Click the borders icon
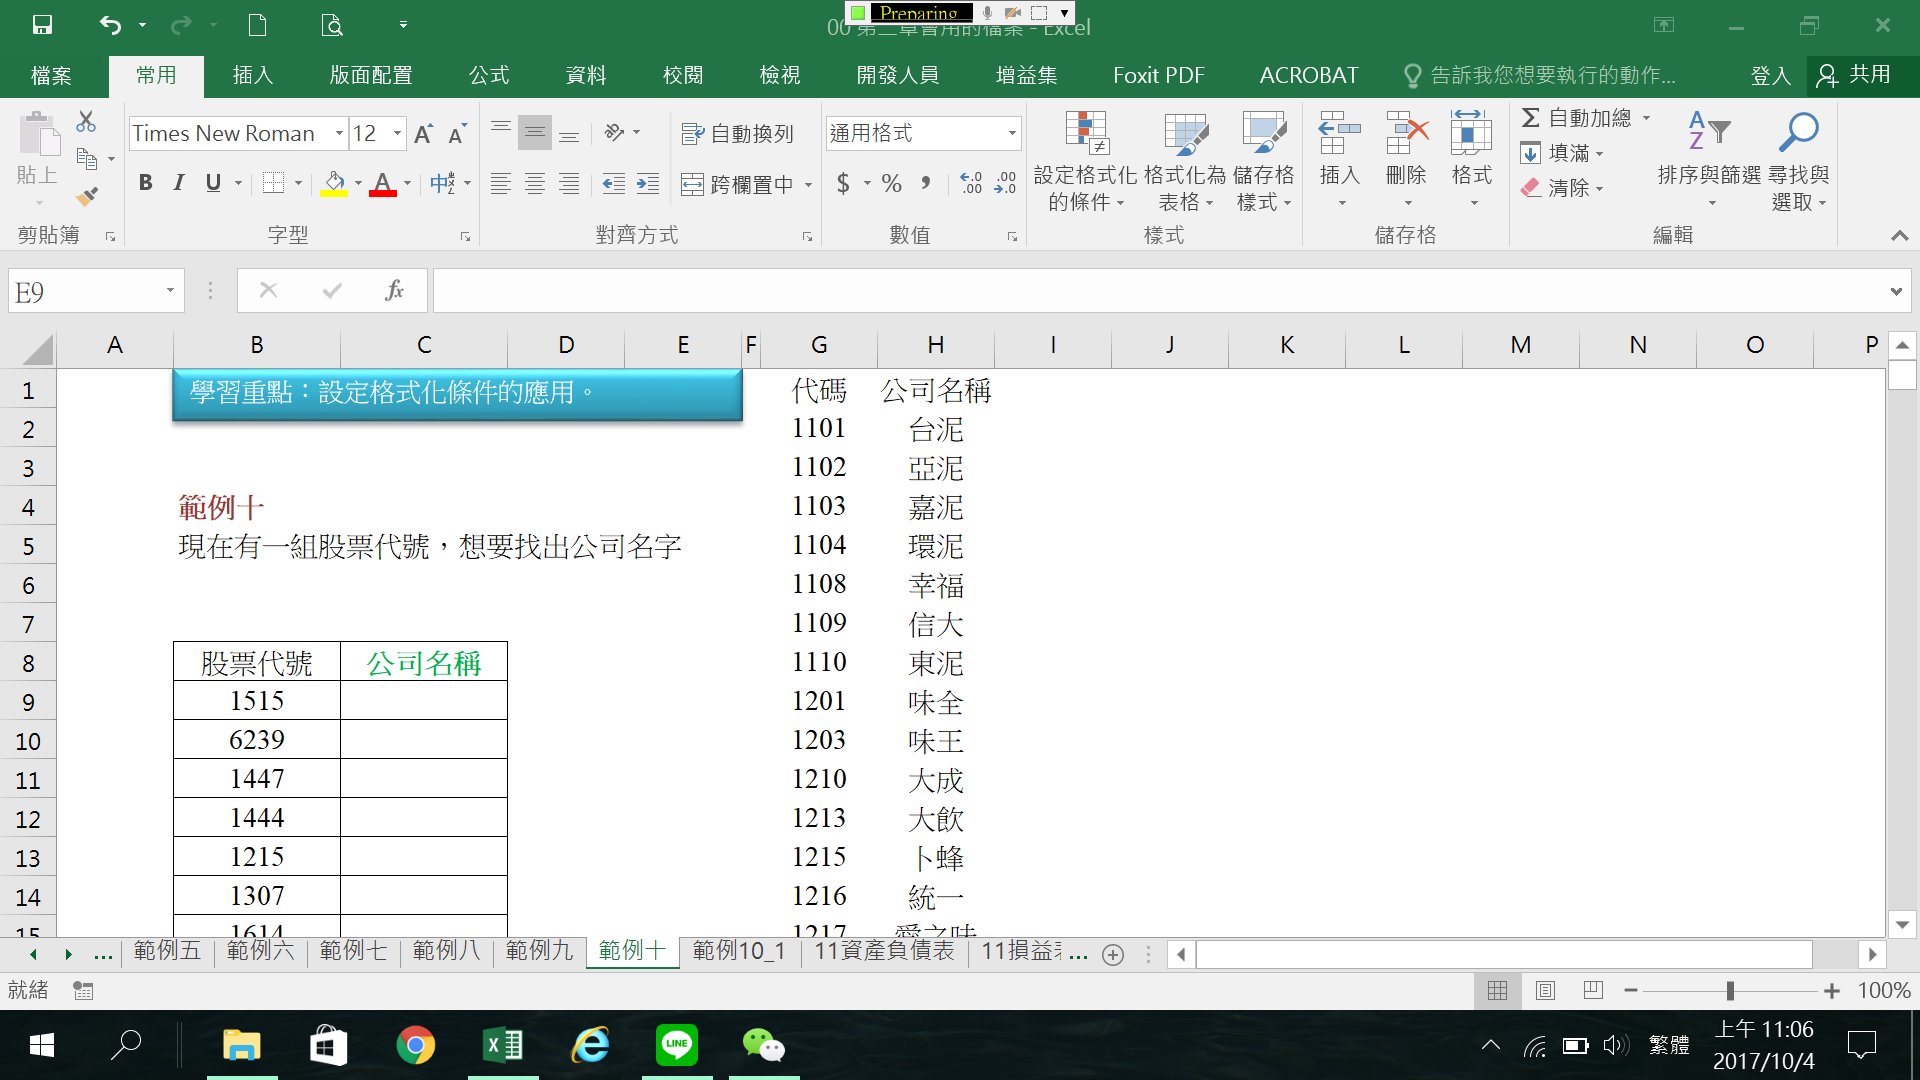 273,183
